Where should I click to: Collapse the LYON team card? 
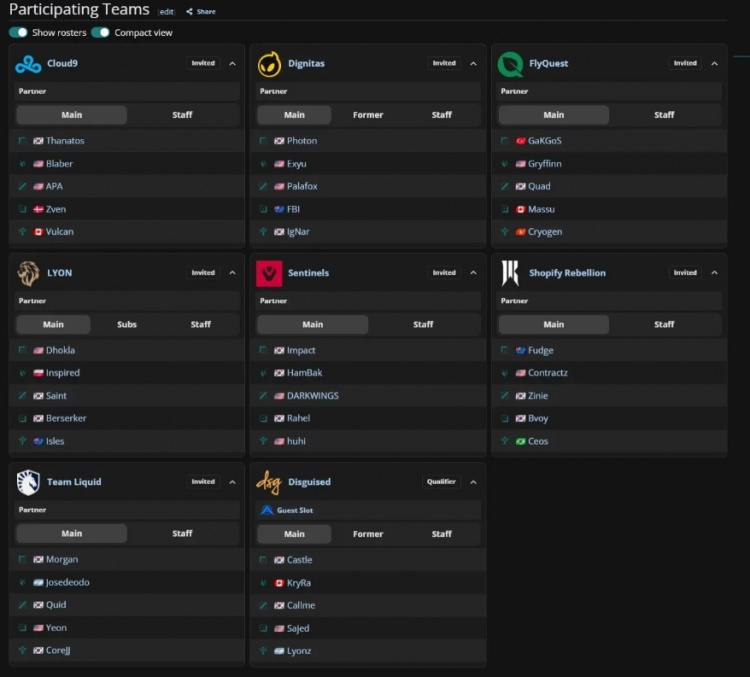point(232,273)
